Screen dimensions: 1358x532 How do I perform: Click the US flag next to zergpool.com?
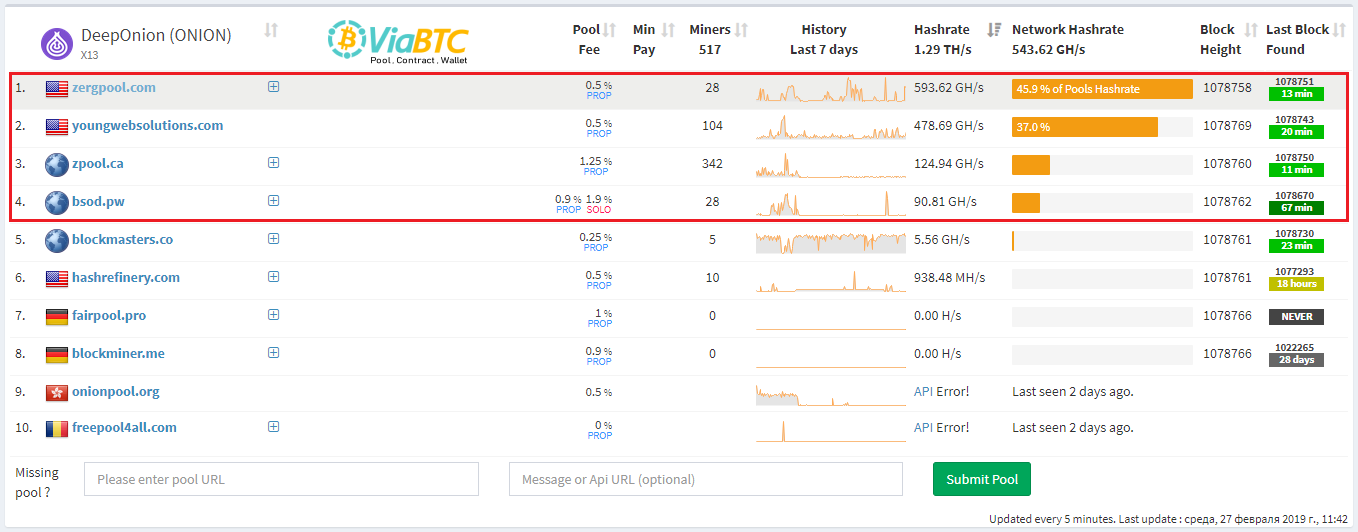click(x=56, y=88)
